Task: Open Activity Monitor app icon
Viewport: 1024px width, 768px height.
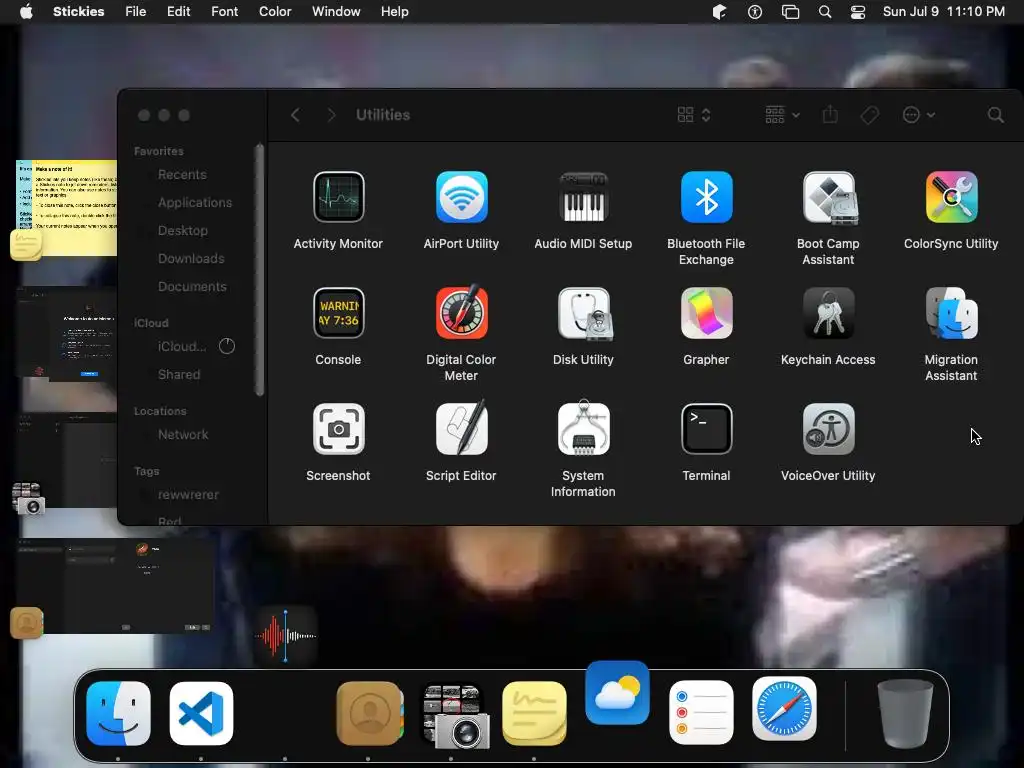Action: coord(338,197)
